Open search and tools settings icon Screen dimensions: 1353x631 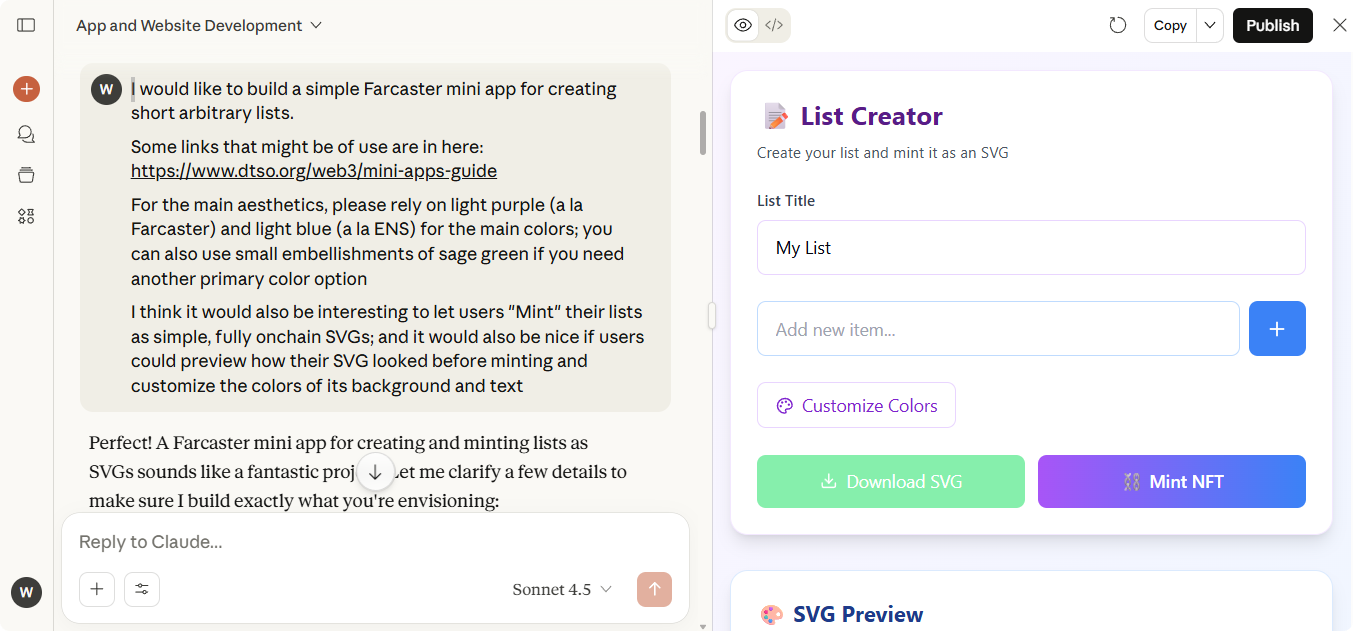[x=142, y=589]
